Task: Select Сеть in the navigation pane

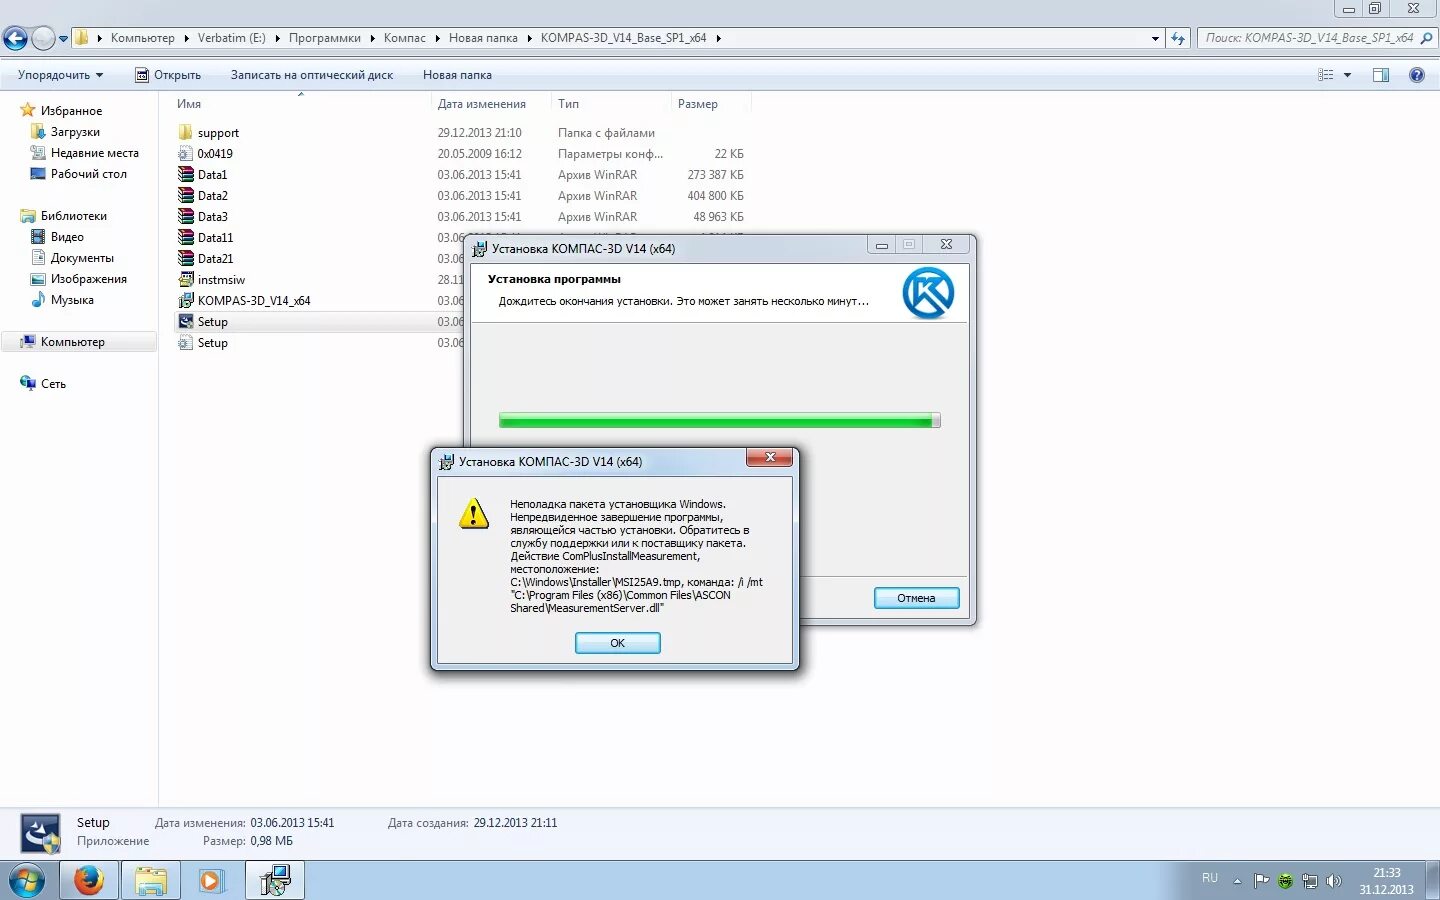Action: pos(53,384)
